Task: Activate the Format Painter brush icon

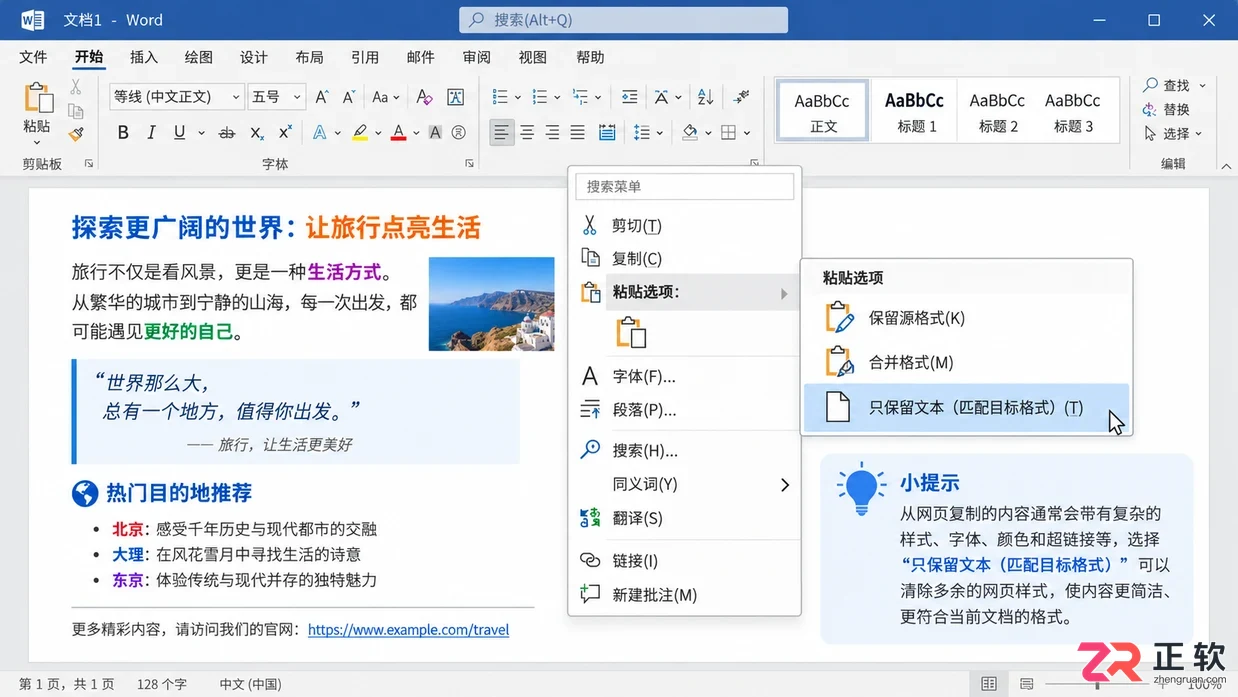Action: pos(76,133)
